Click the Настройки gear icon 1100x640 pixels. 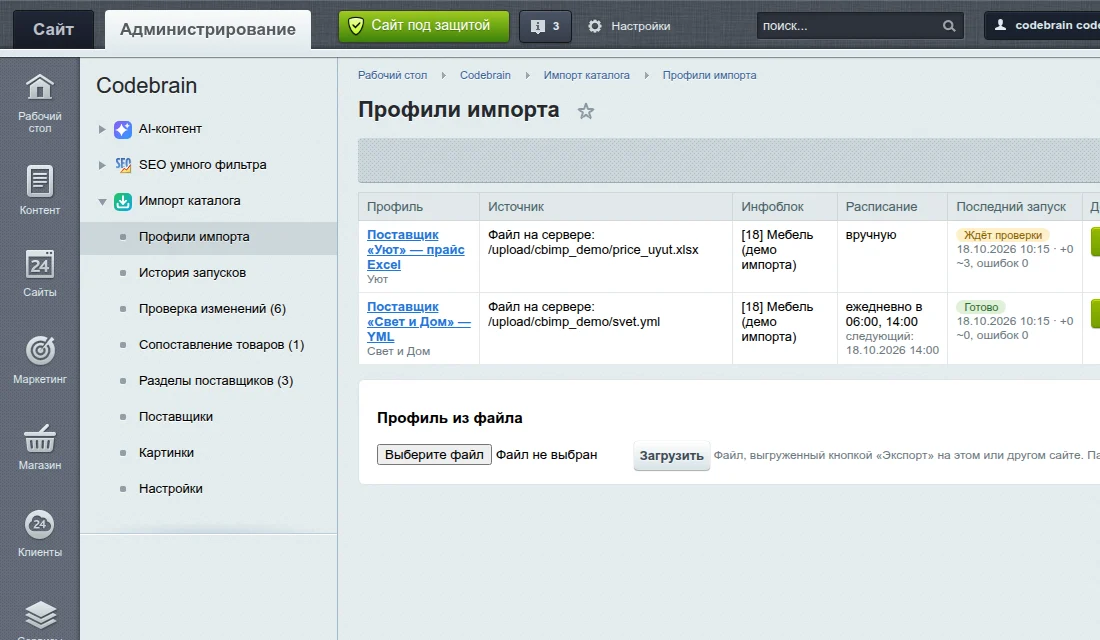pyautogui.click(x=595, y=26)
